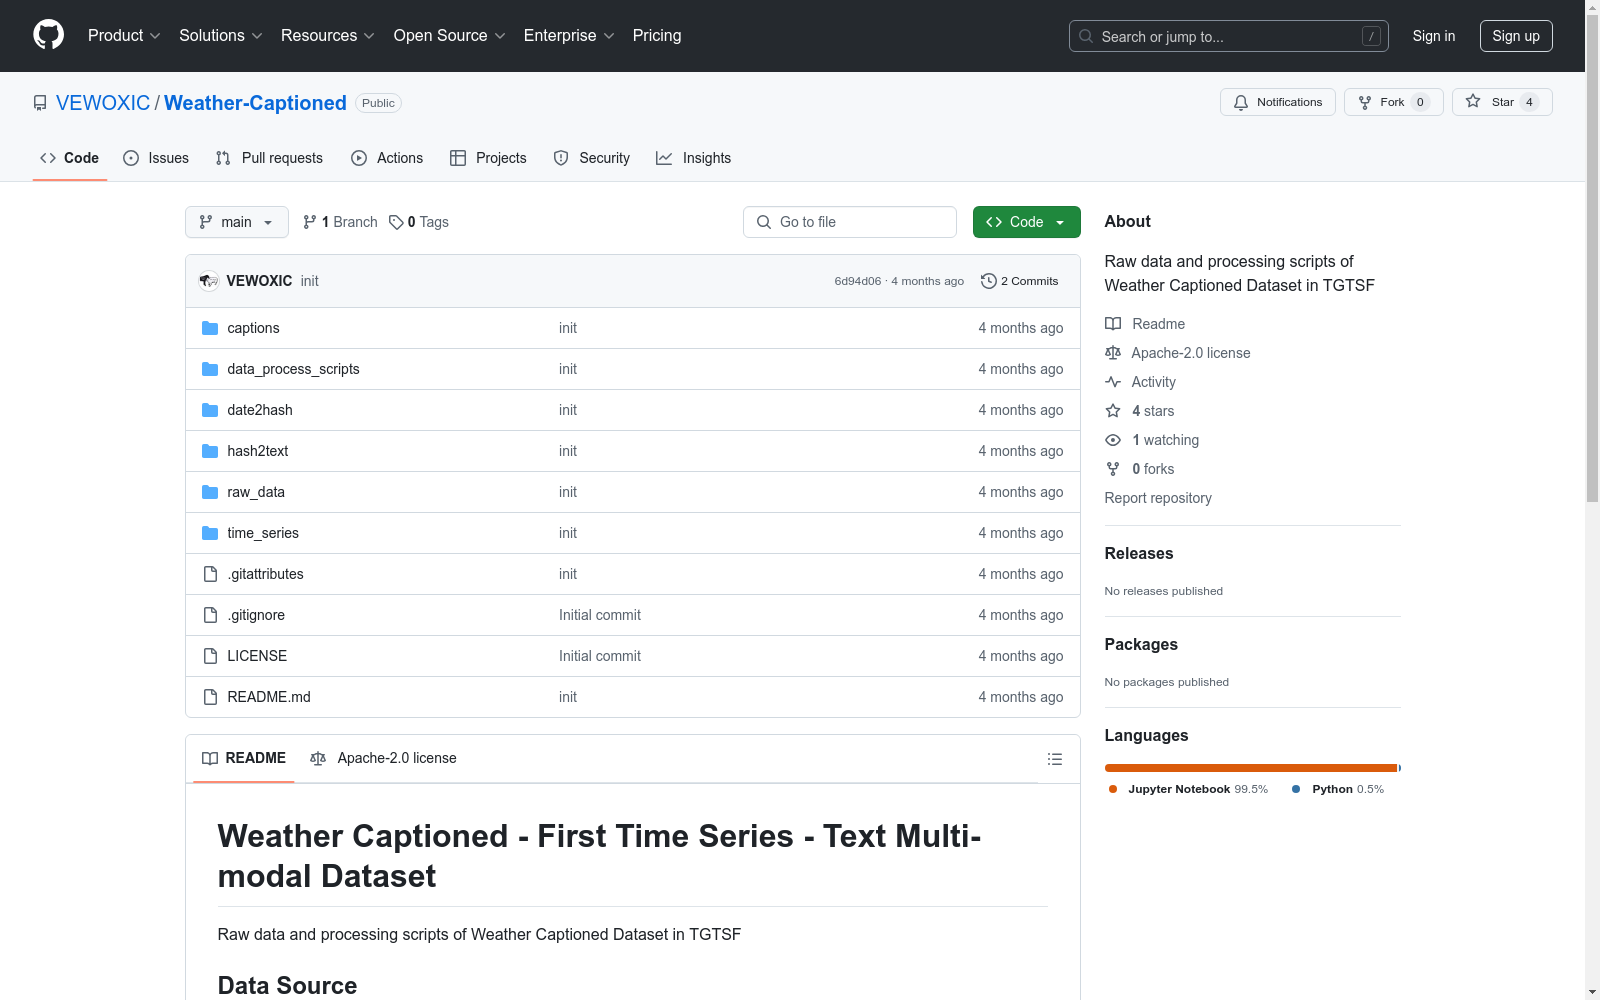Viewport: 1600px width, 1000px height.
Task: Focus the Search or jump to field
Action: (x=1229, y=36)
